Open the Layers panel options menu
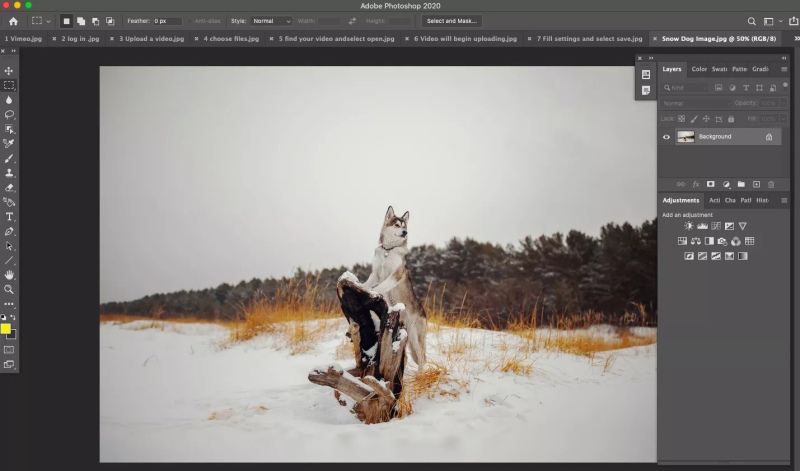 pos(783,69)
